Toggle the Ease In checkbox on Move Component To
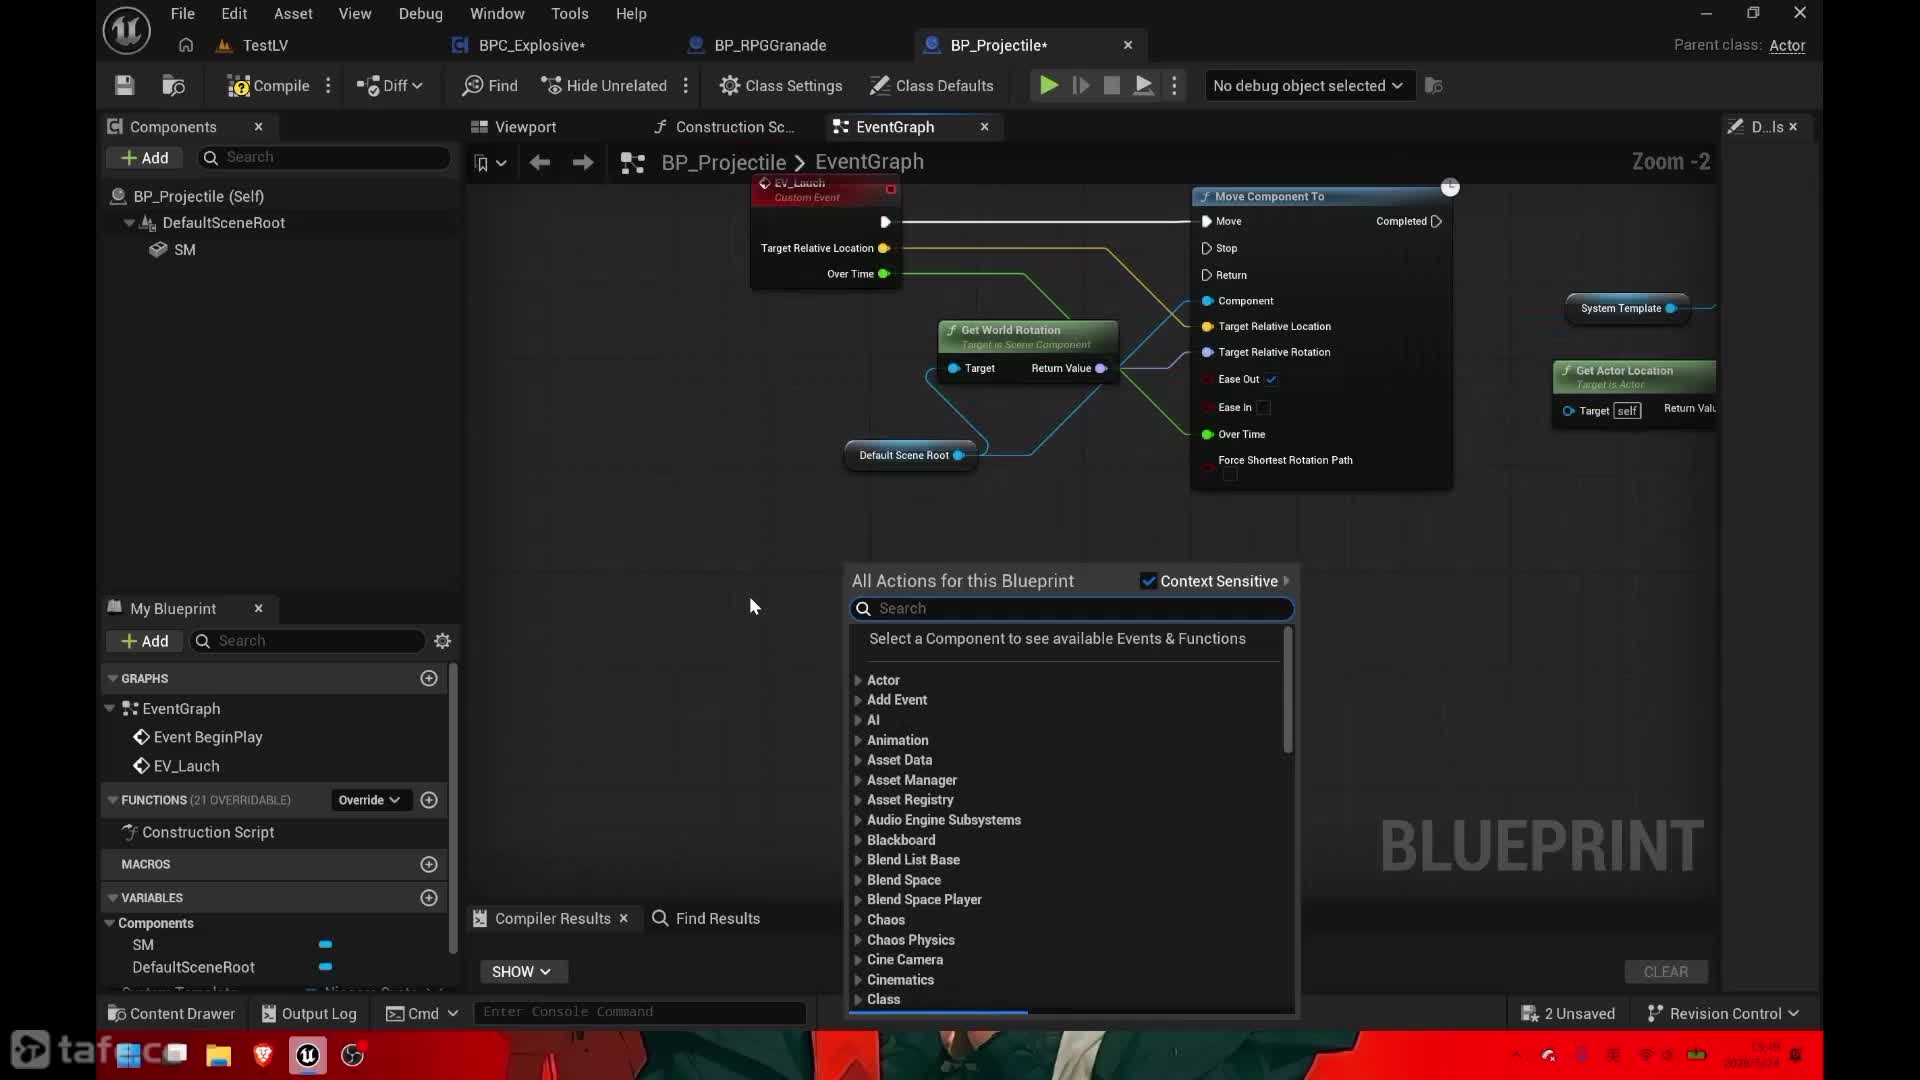Screen dimensions: 1920x1080 pyautogui.click(x=1264, y=408)
